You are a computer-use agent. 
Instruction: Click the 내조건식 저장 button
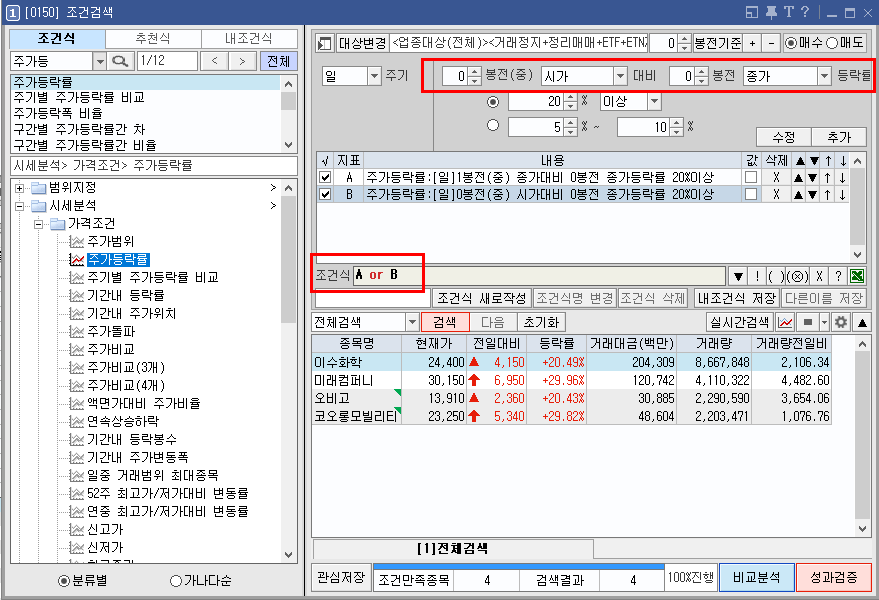click(737, 298)
